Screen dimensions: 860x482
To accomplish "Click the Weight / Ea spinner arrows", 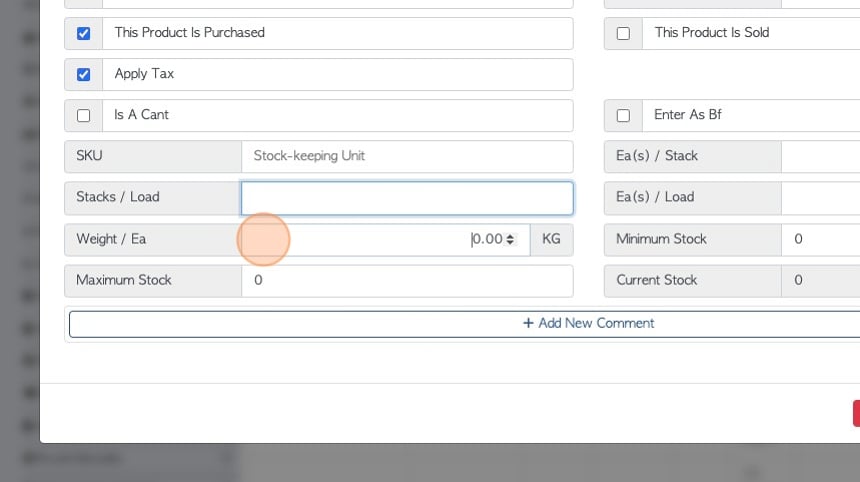I will pyautogui.click(x=510, y=240).
